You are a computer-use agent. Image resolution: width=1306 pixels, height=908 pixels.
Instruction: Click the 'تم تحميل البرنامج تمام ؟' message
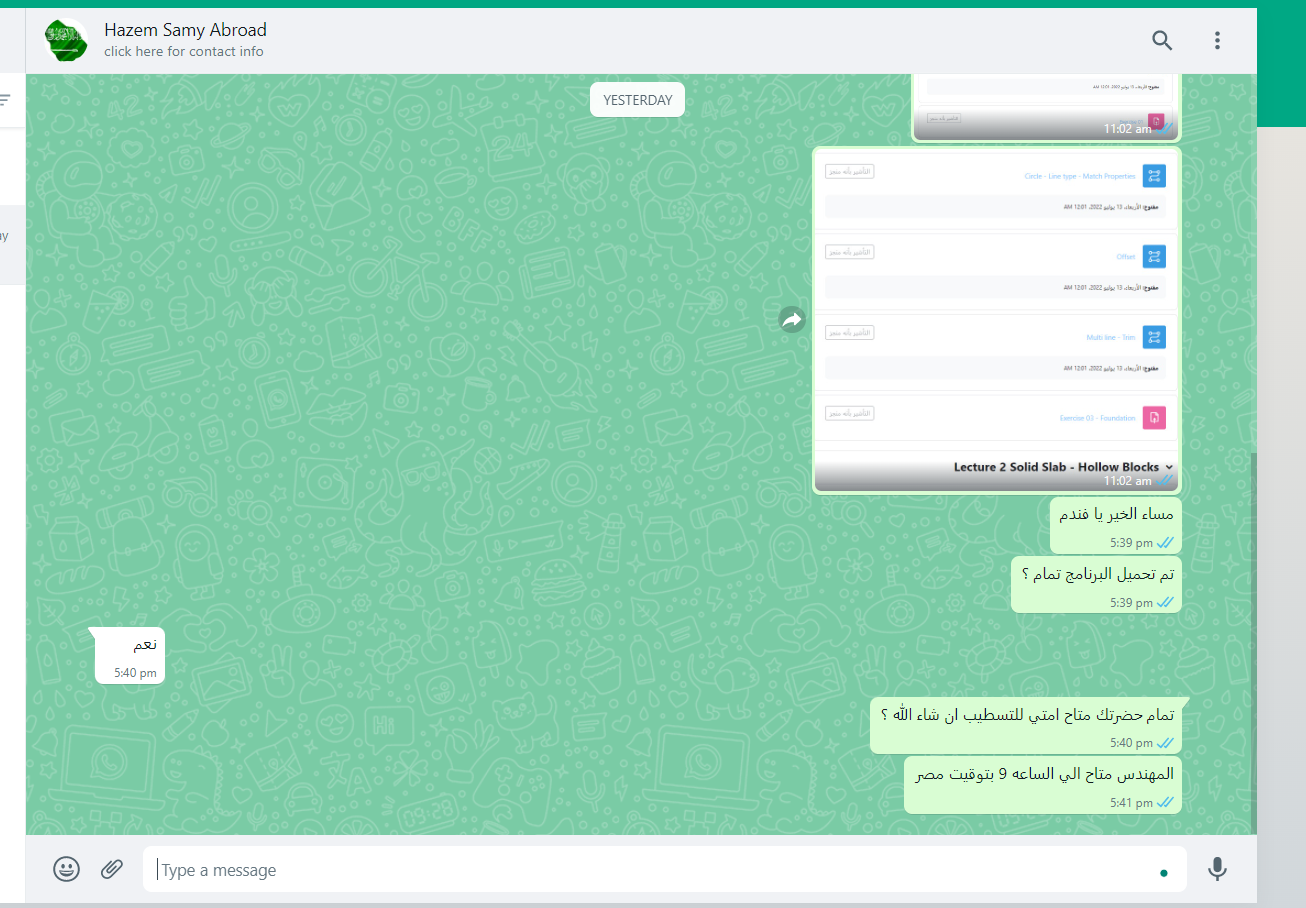pyautogui.click(x=1097, y=584)
